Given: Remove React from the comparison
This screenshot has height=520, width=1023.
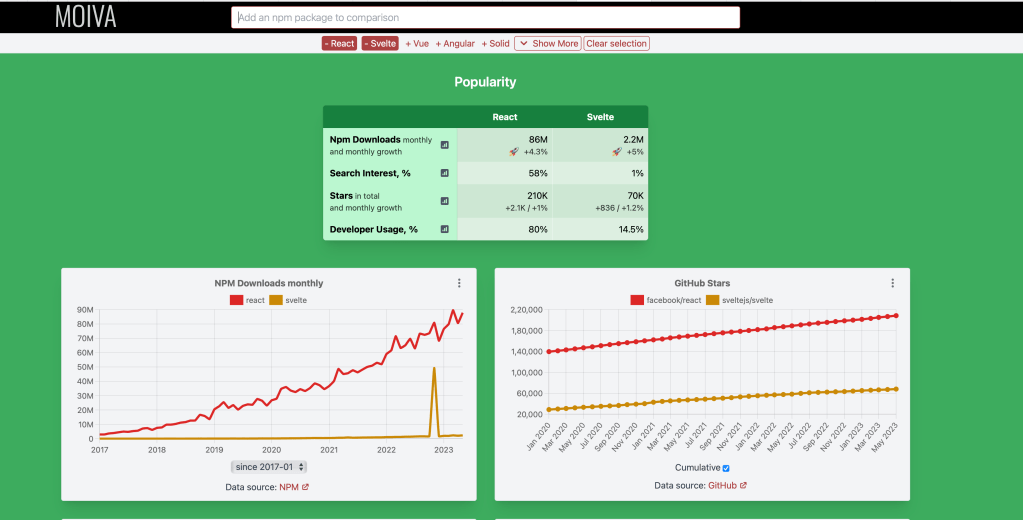Looking at the screenshot, I should pos(339,44).
